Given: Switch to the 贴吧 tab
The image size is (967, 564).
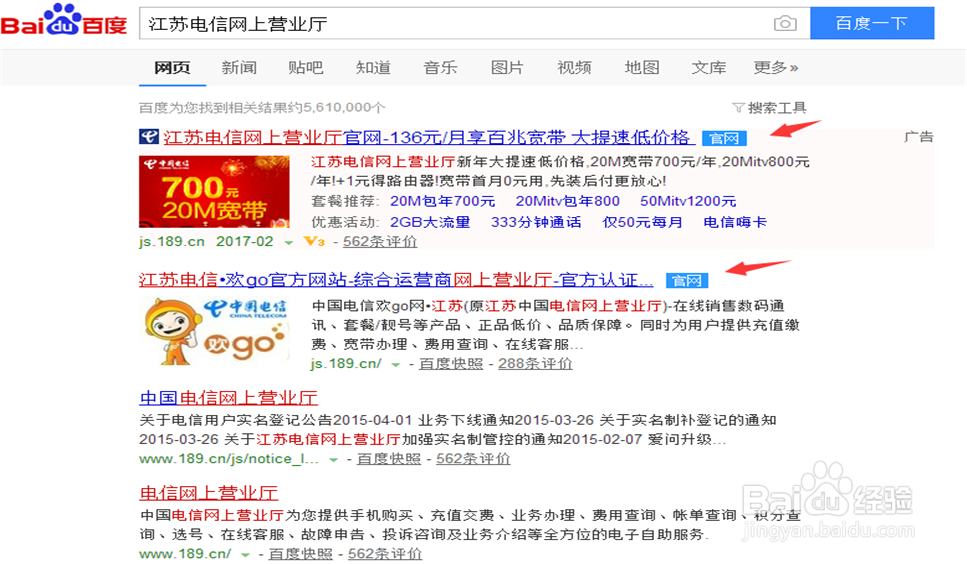Looking at the screenshot, I should tap(306, 67).
